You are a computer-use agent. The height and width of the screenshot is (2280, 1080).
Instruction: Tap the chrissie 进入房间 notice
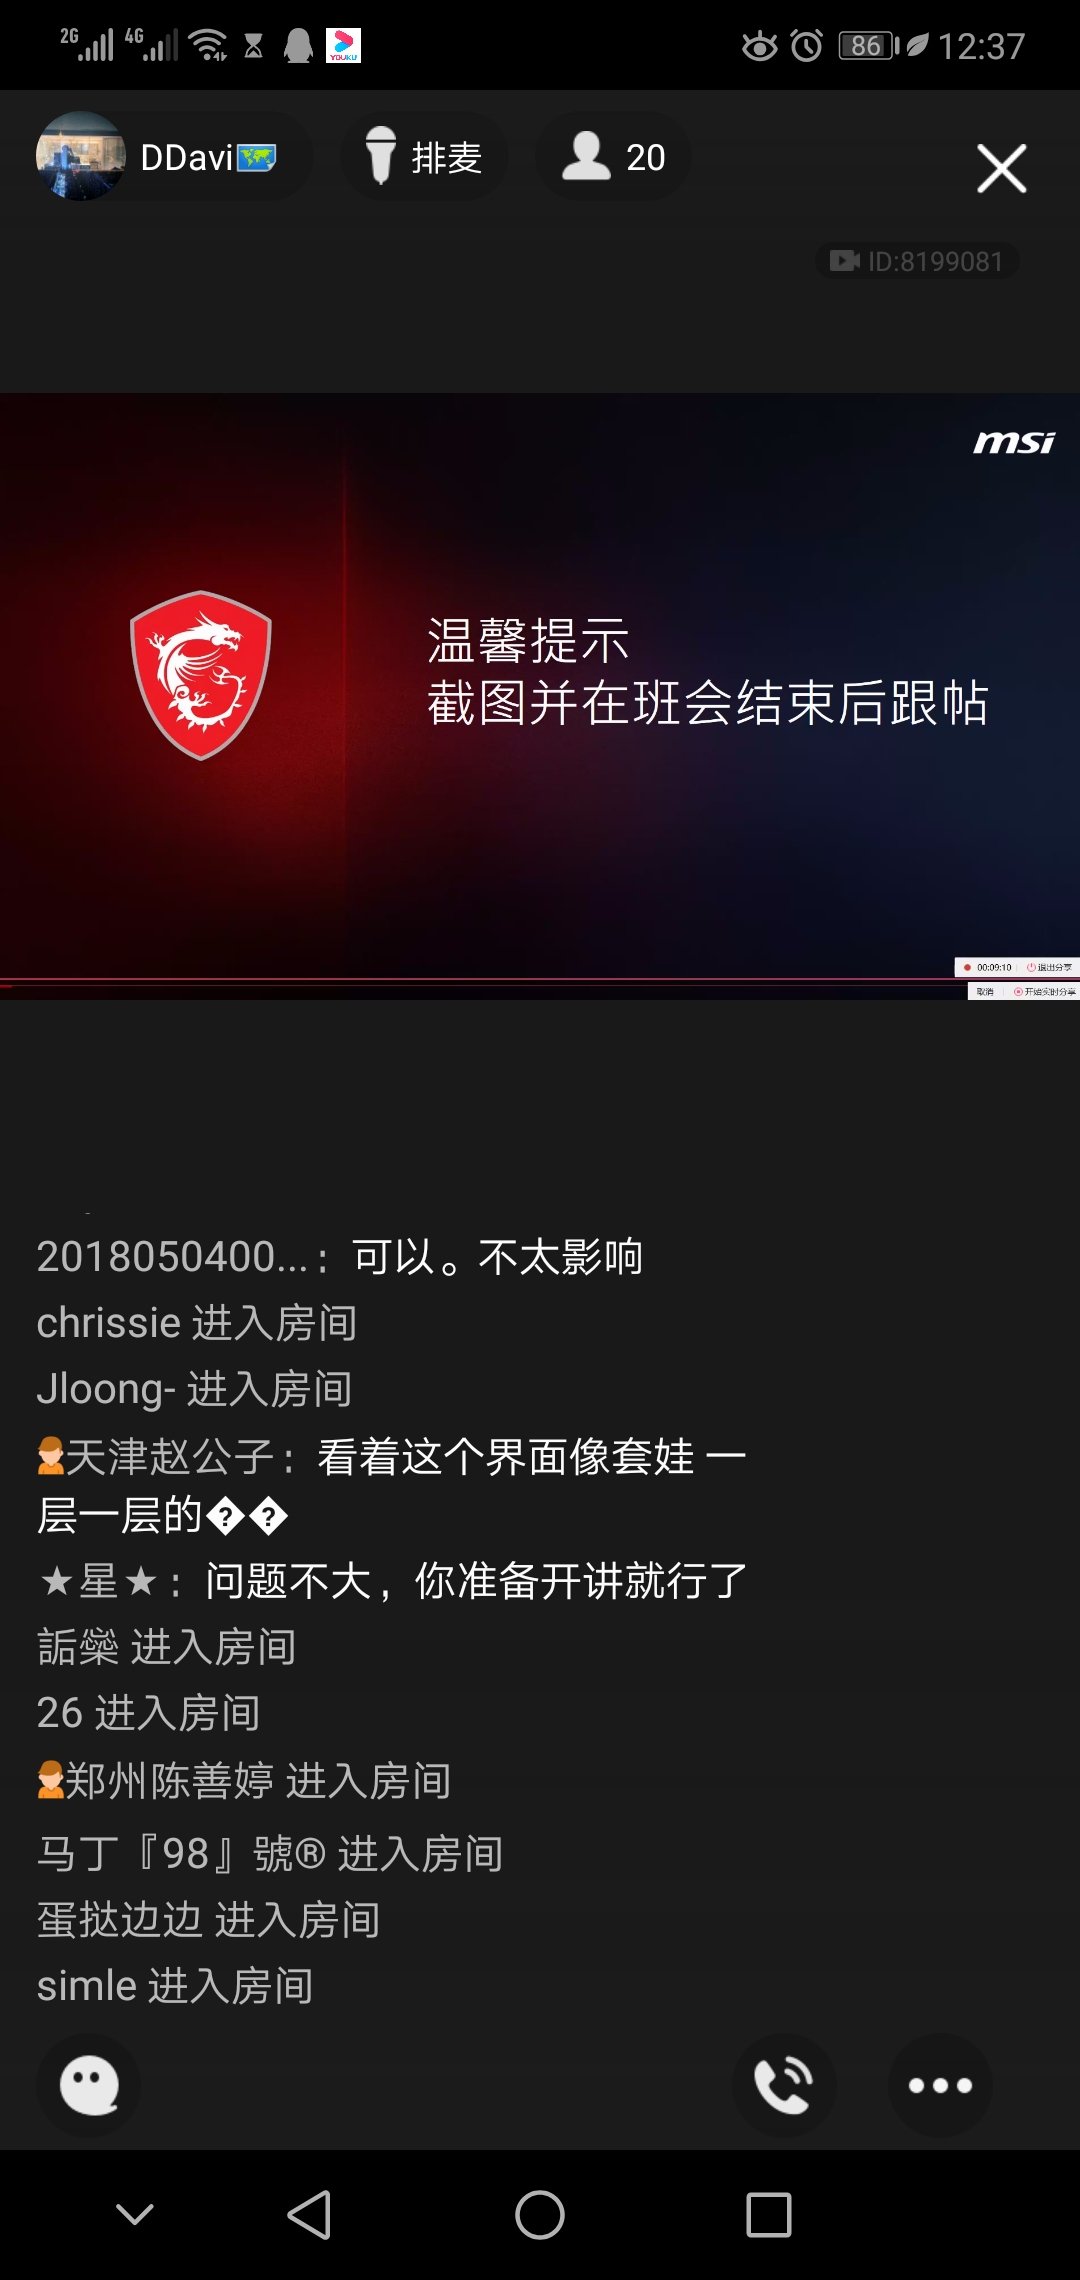tap(197, 1323)
